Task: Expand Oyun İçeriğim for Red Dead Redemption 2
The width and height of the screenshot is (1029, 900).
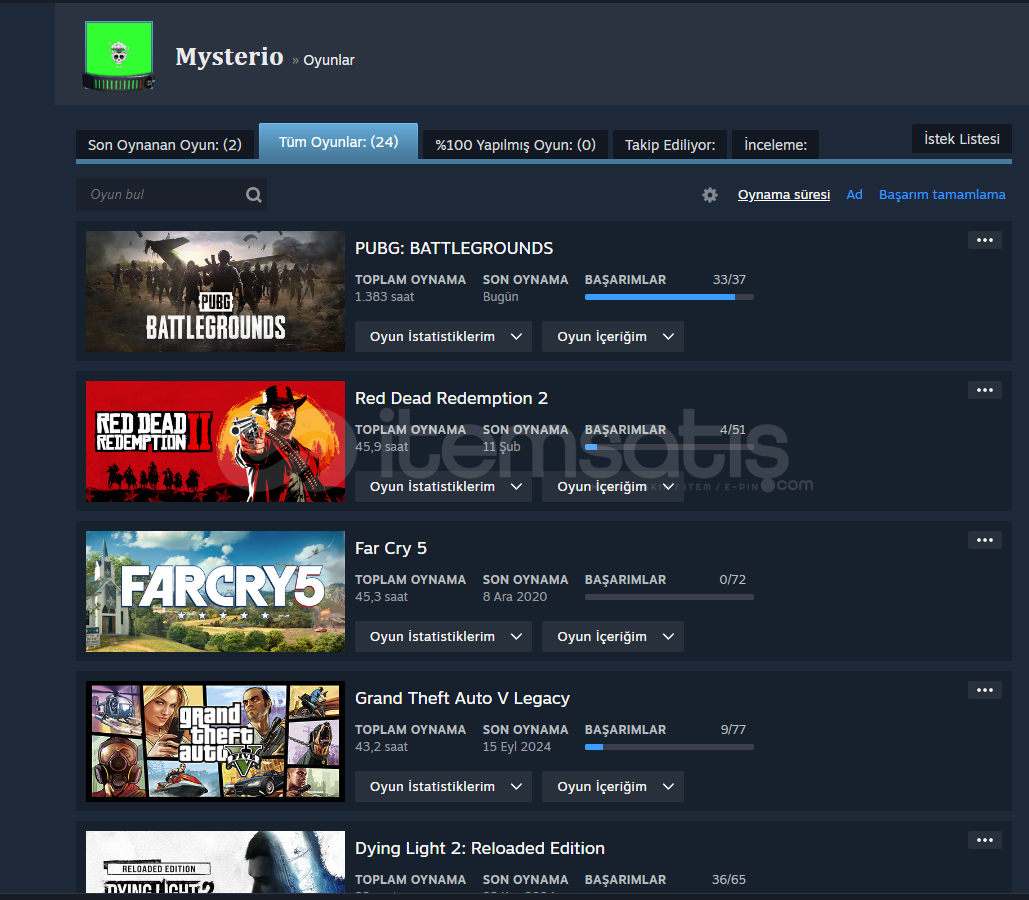Action: point(612,486)
